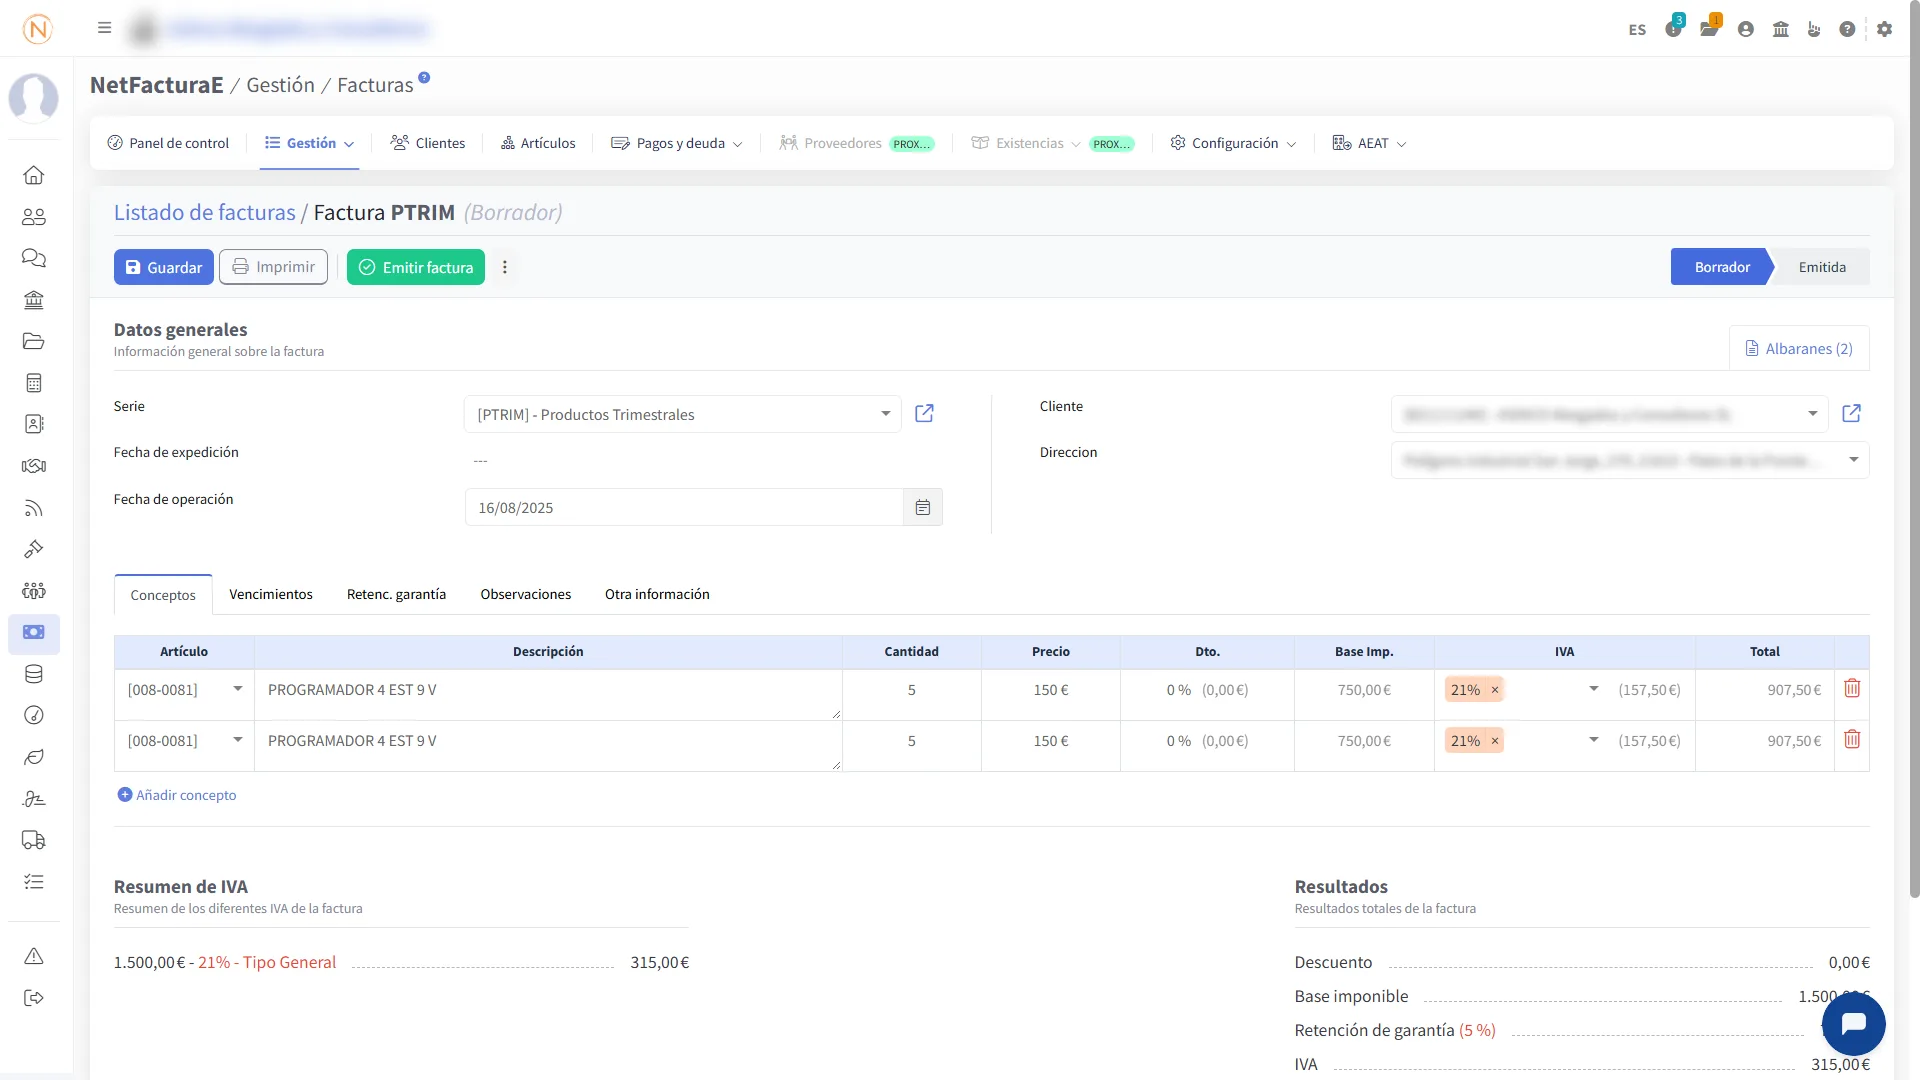Open Serie details external link icon

924,414
